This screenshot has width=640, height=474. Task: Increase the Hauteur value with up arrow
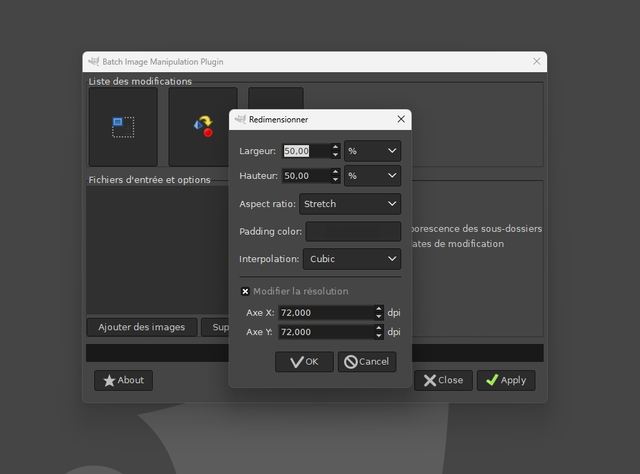tap(336, 172)
